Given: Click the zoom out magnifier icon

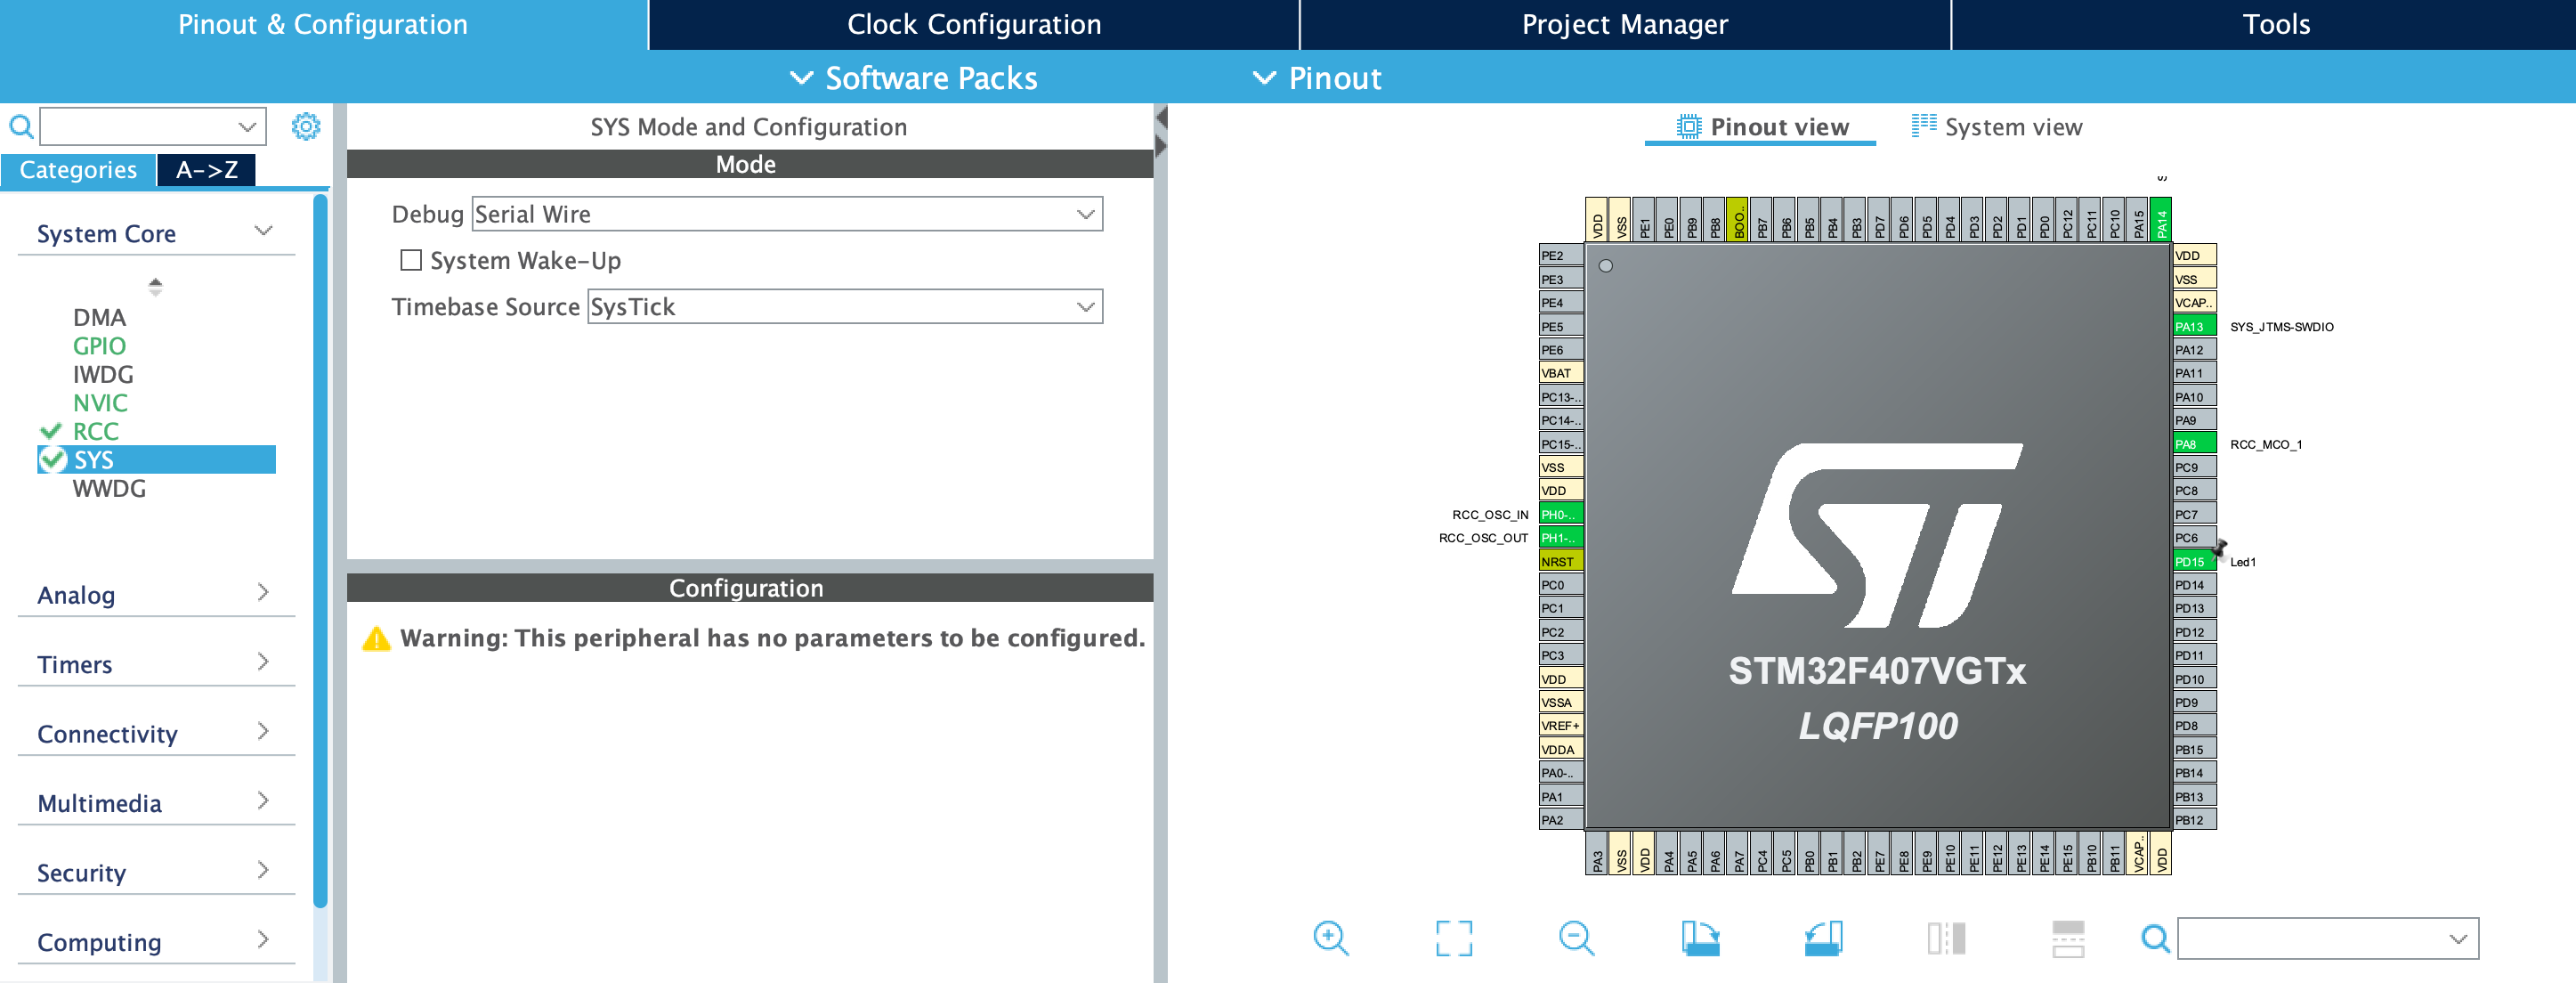Looking at the screenshot, I should pos(1576,938).
